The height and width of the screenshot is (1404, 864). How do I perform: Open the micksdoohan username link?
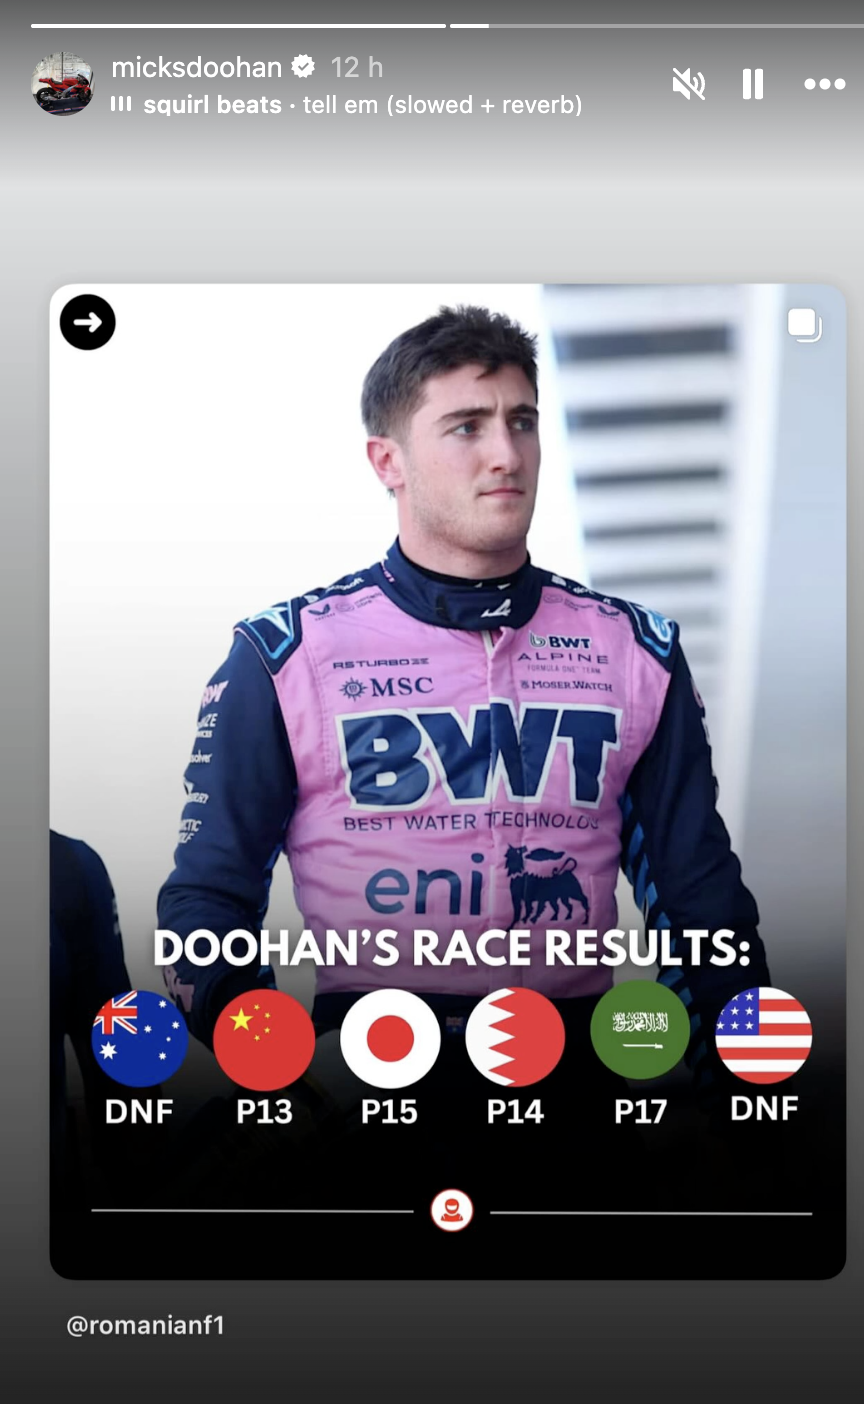tap(197, 67)
